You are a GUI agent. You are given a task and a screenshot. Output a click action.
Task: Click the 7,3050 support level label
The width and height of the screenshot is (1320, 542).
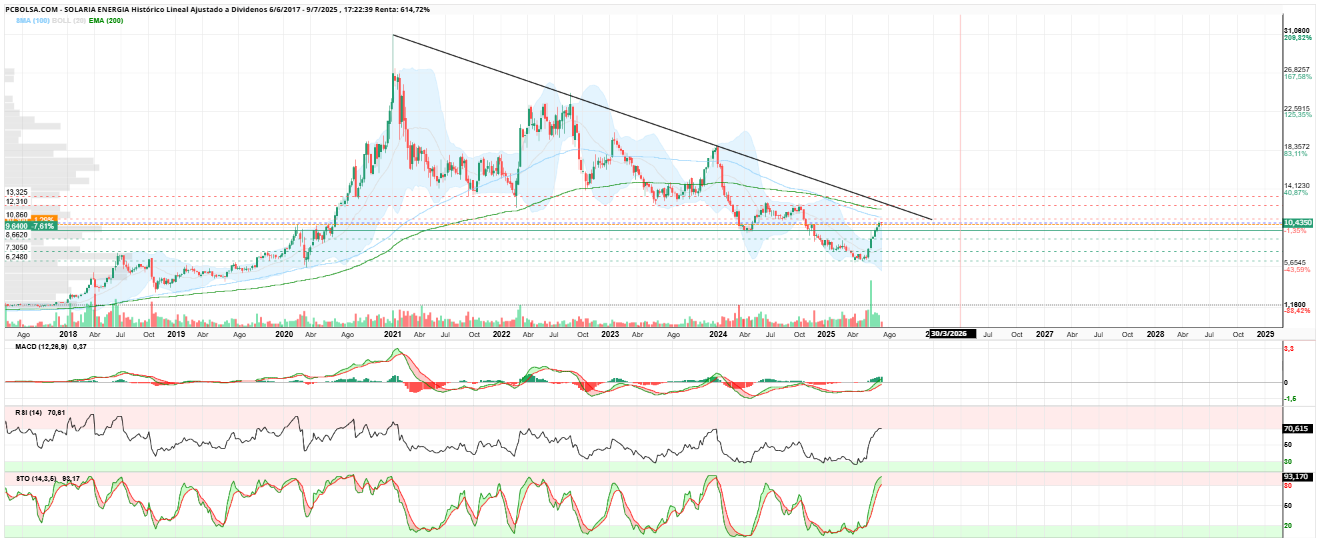click(16, 247)
